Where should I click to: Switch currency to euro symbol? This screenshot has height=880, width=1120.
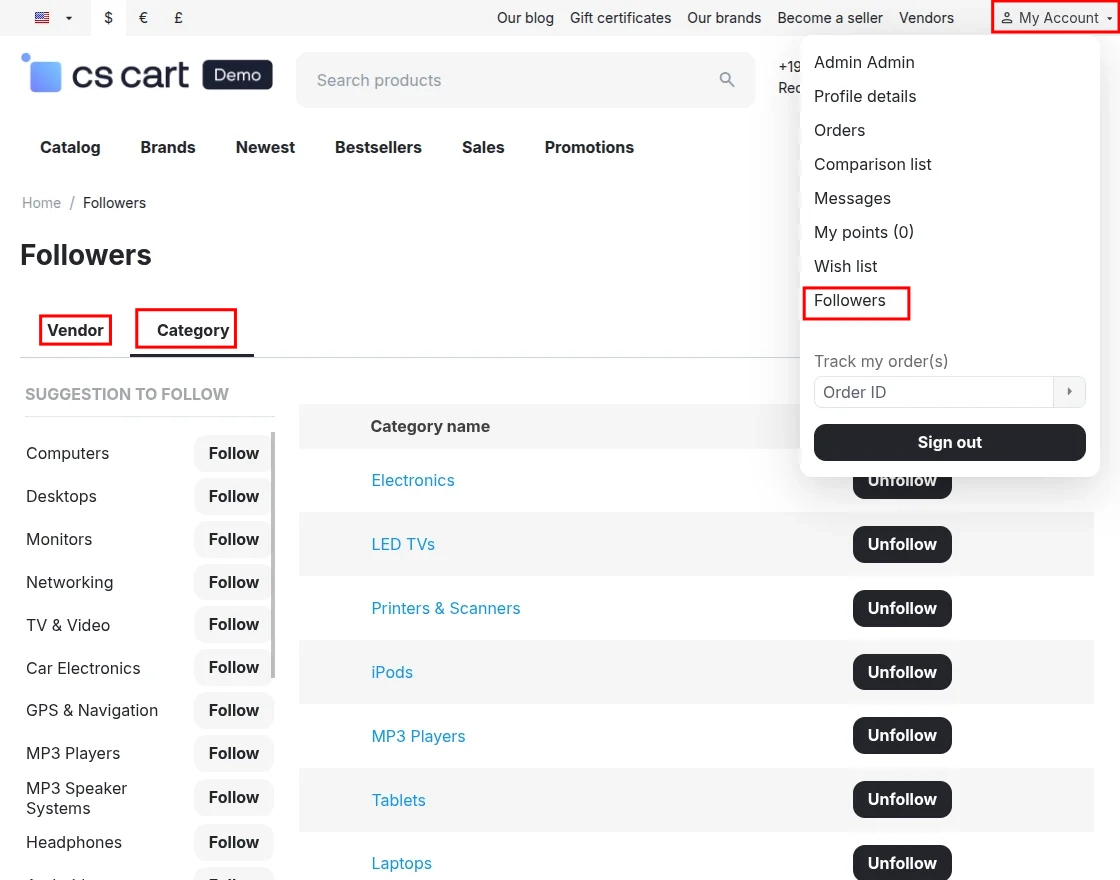tap(144, 18)
